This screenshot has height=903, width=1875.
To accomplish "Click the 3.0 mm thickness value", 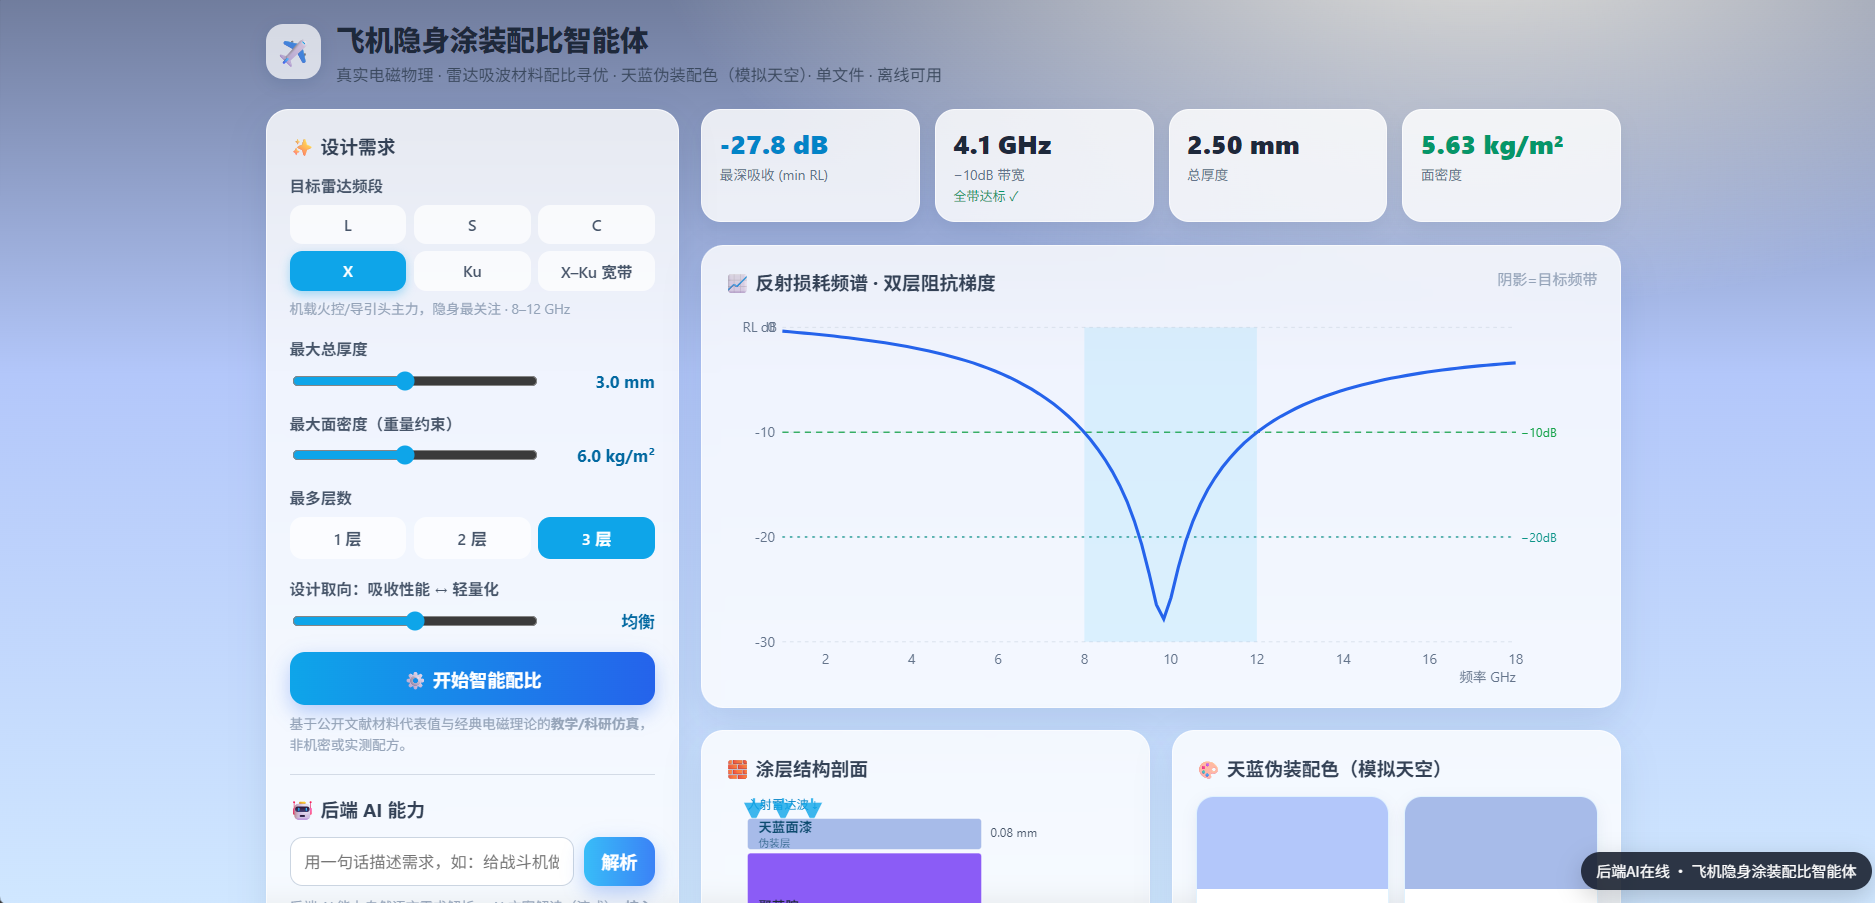I will 625,382.
